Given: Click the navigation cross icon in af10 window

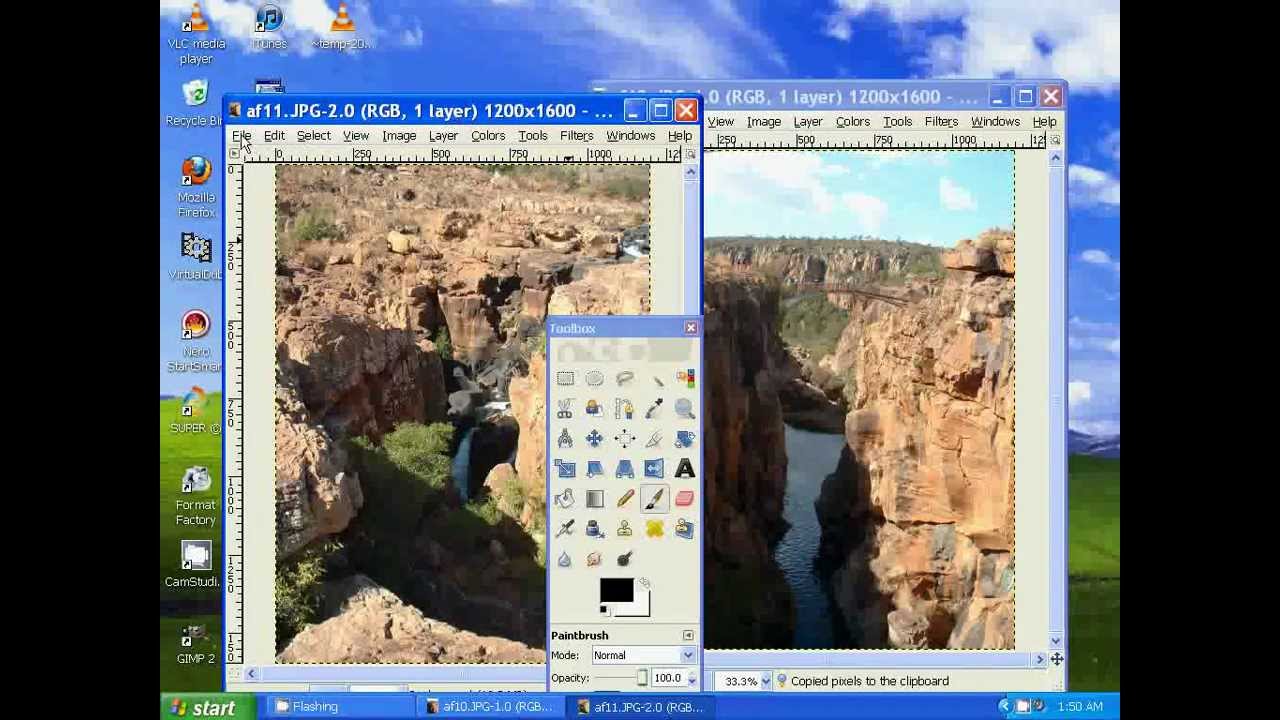Looking at the screenshot, I should (1056, 659).
